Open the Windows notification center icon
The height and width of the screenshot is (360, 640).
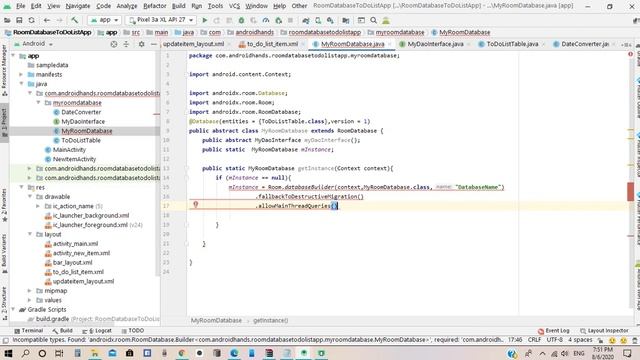[x=627, y=353]
